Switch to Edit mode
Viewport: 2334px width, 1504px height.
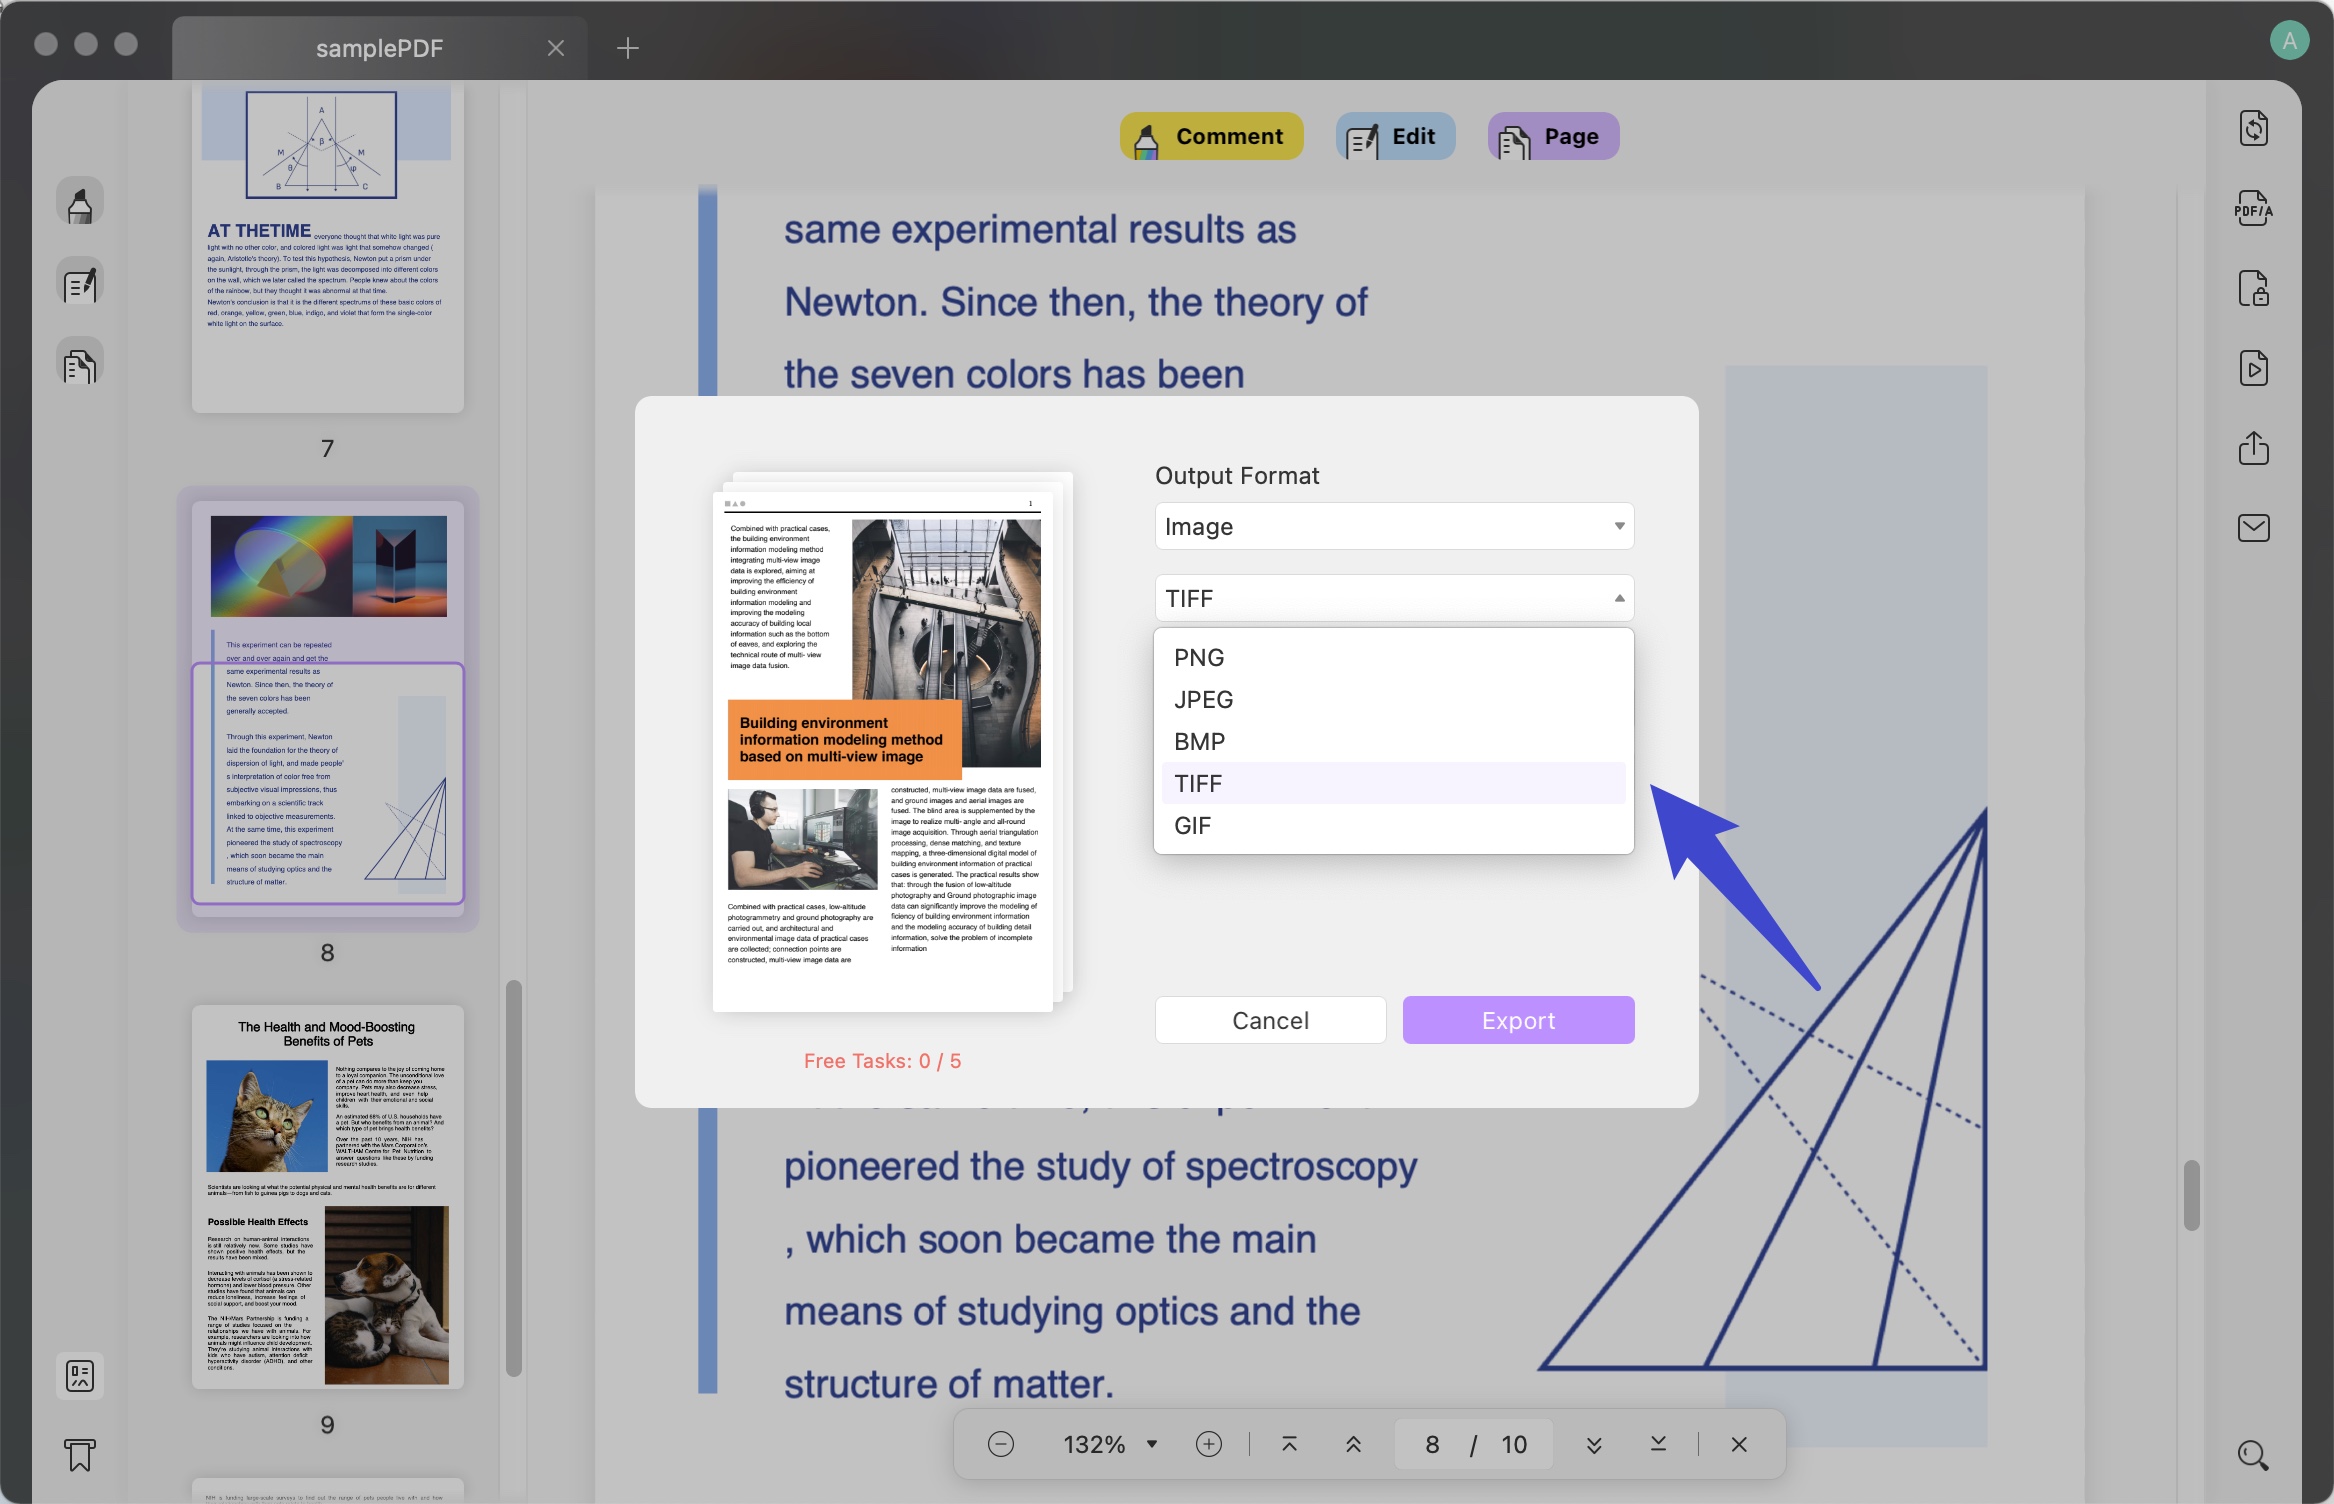[1394, 136]
